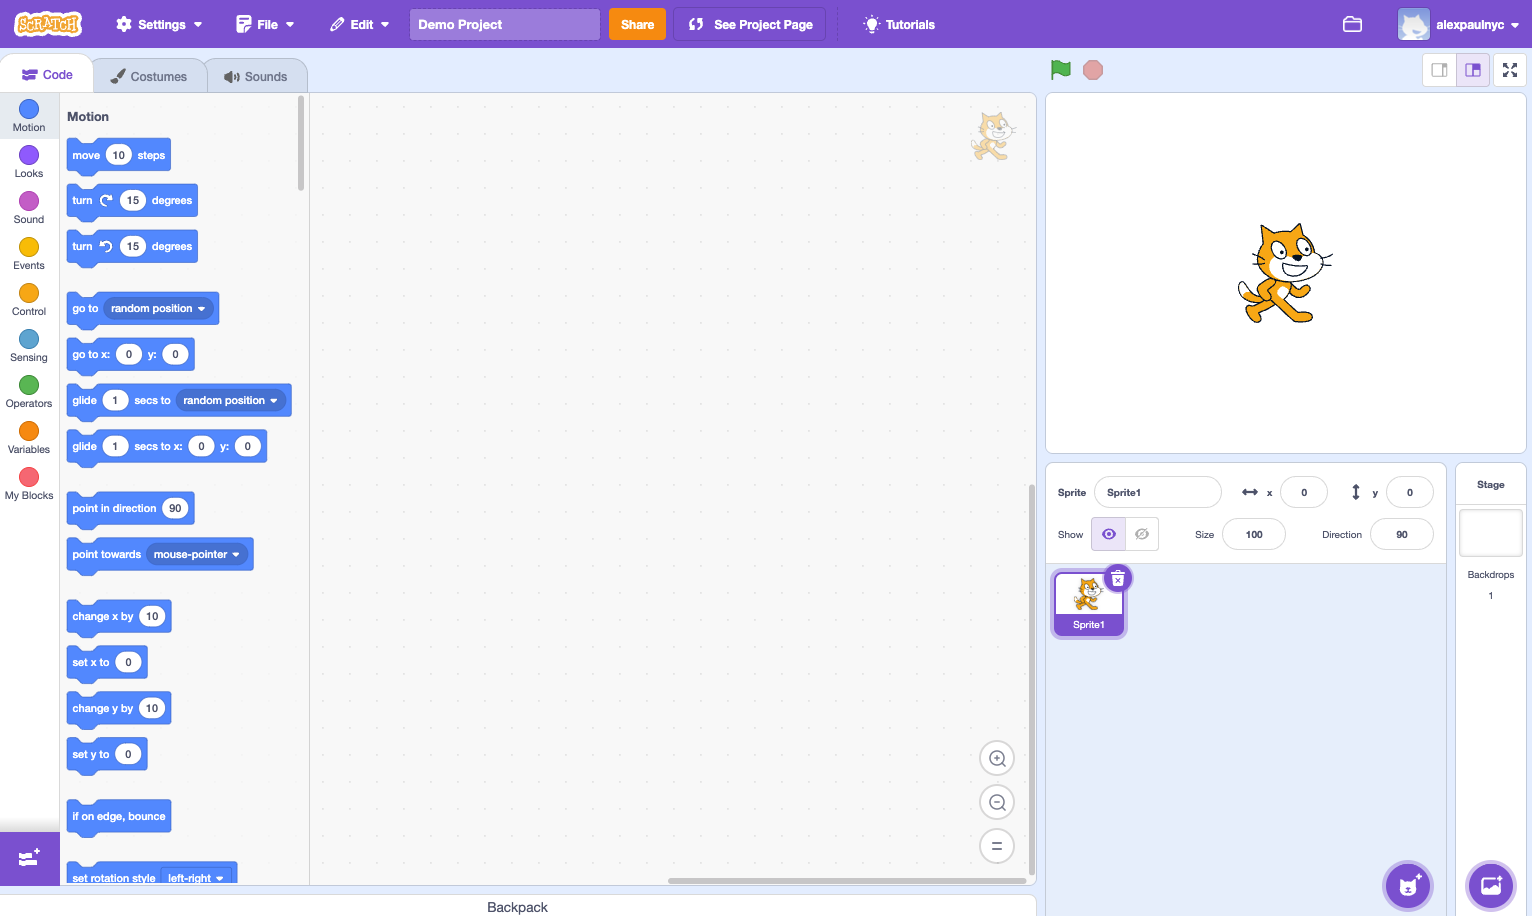
Task: Zoom in on the code workspace
Action: [x=996, y=758]
